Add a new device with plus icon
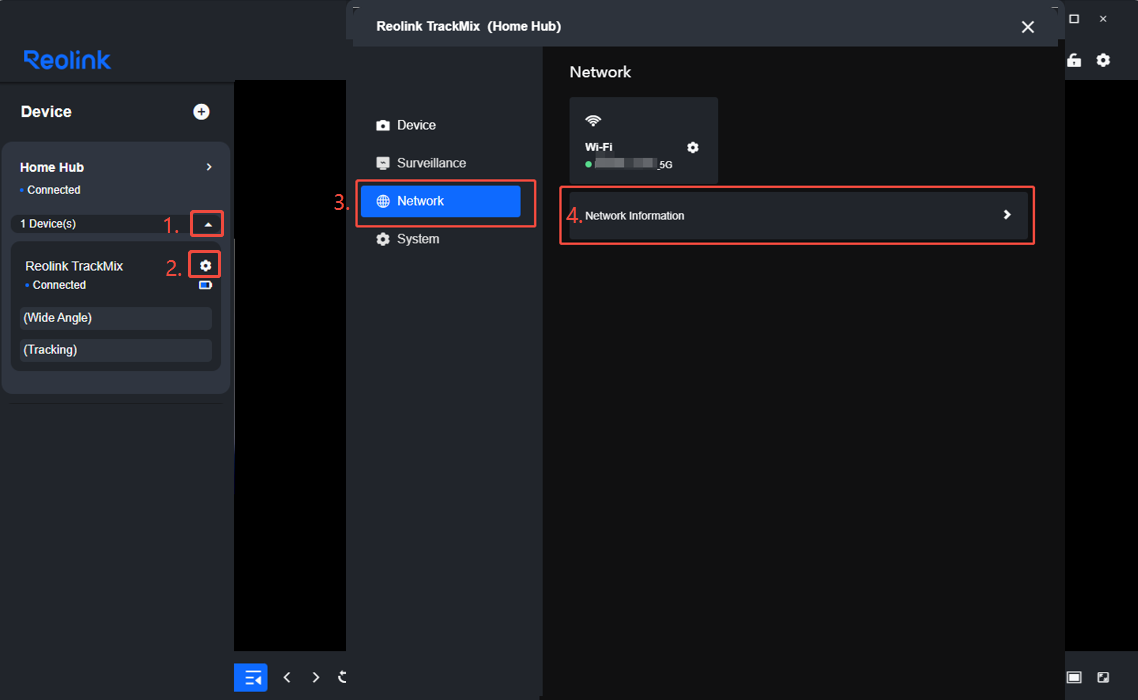Viewport: 1138px width, 700px height. tap(201, 112)
